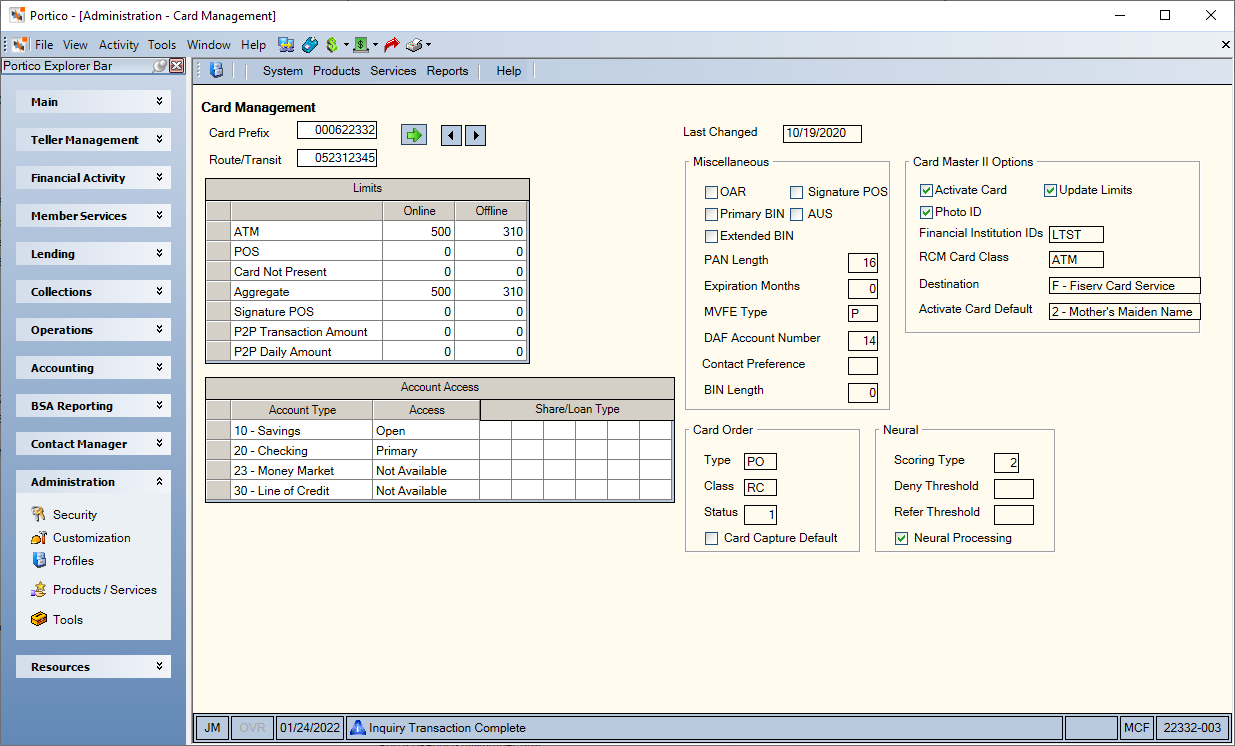Open the printer icon dropdown arrow
Screen dimensions: 1235x746
pyautogui.click(x=428, y=44)
